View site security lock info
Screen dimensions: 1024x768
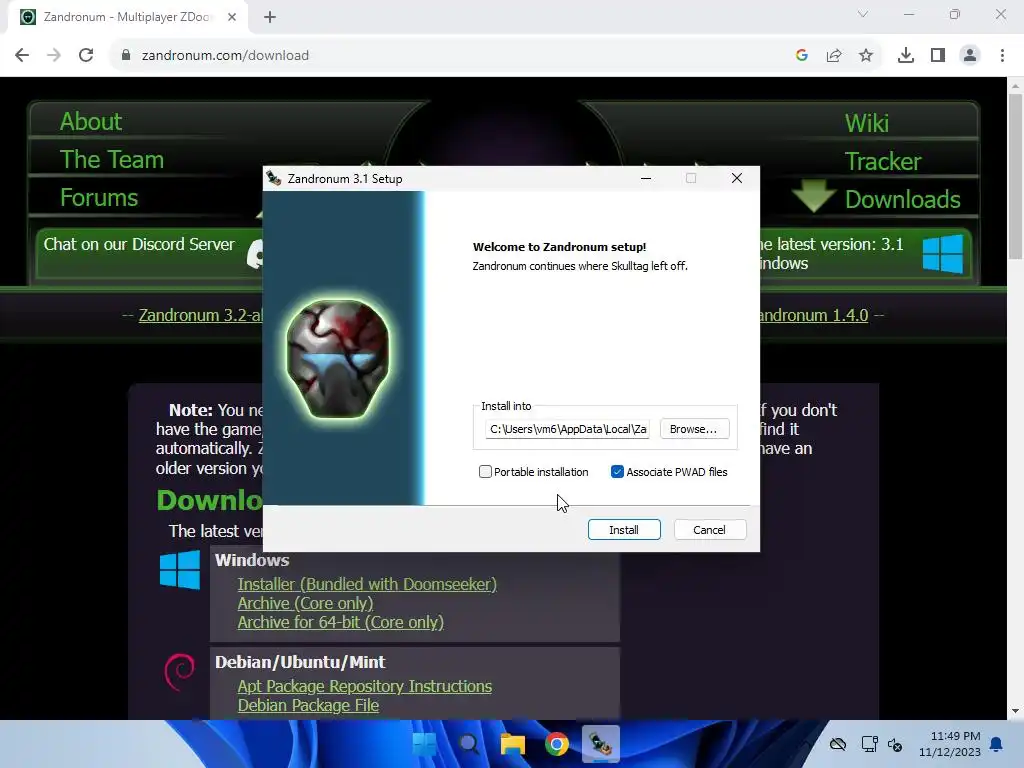tap(126, 55)
